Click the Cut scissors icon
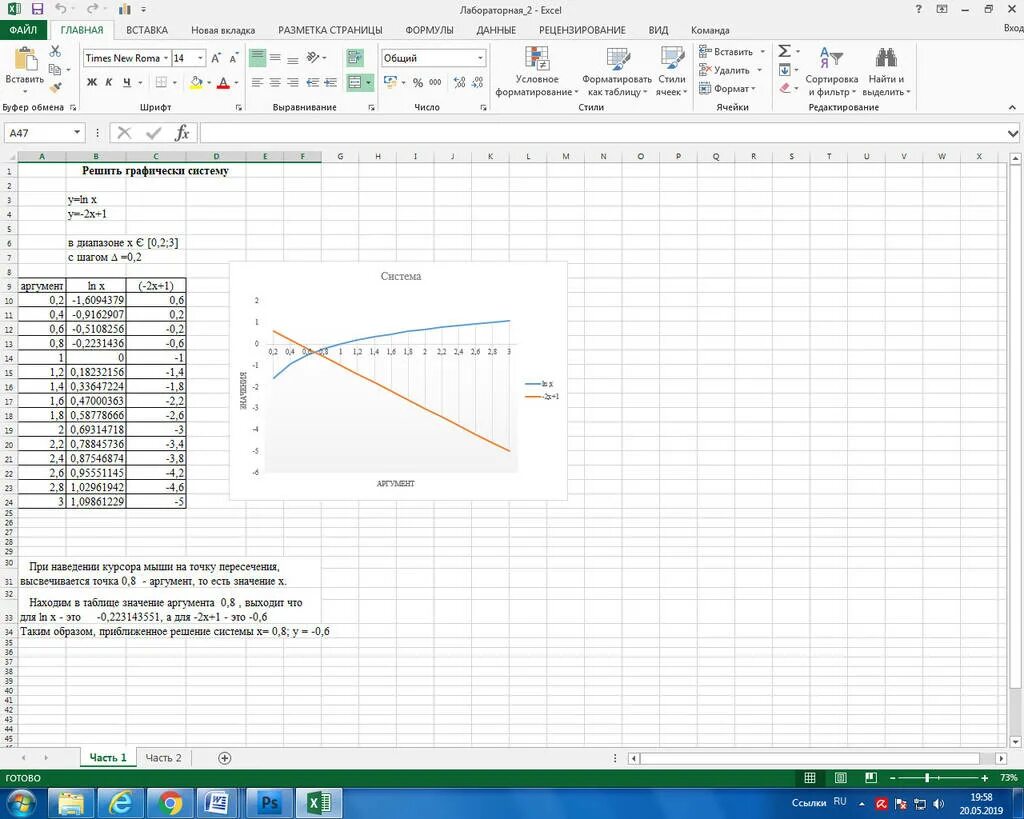1024x819 pixels. coord(56,52)
